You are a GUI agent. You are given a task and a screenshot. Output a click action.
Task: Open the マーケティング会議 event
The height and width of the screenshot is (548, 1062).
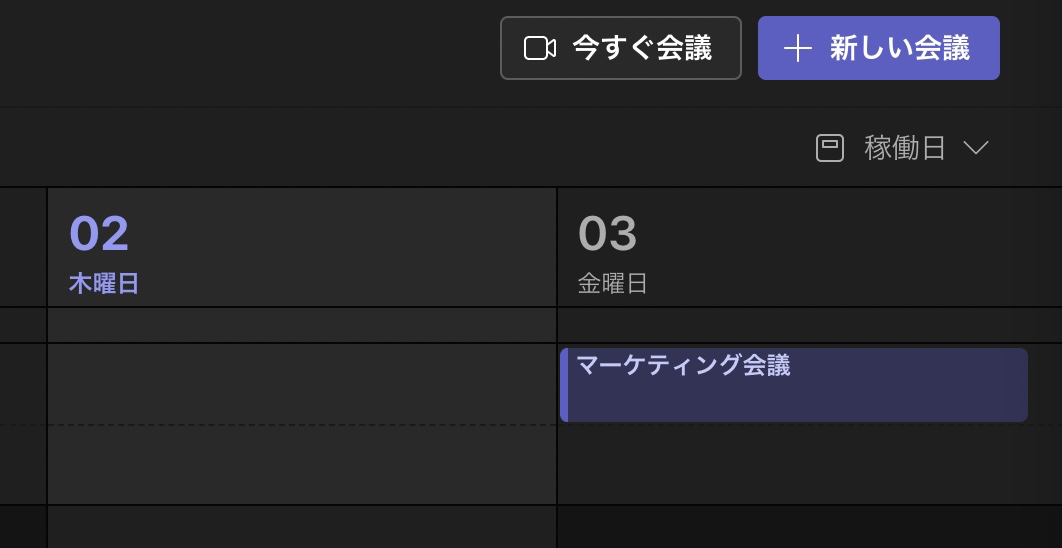(794, 385)
